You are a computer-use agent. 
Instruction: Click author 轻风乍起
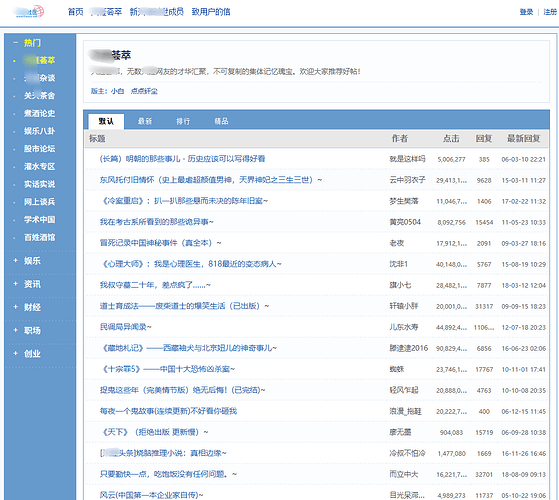pyautogui.click(x=404, y=390)
